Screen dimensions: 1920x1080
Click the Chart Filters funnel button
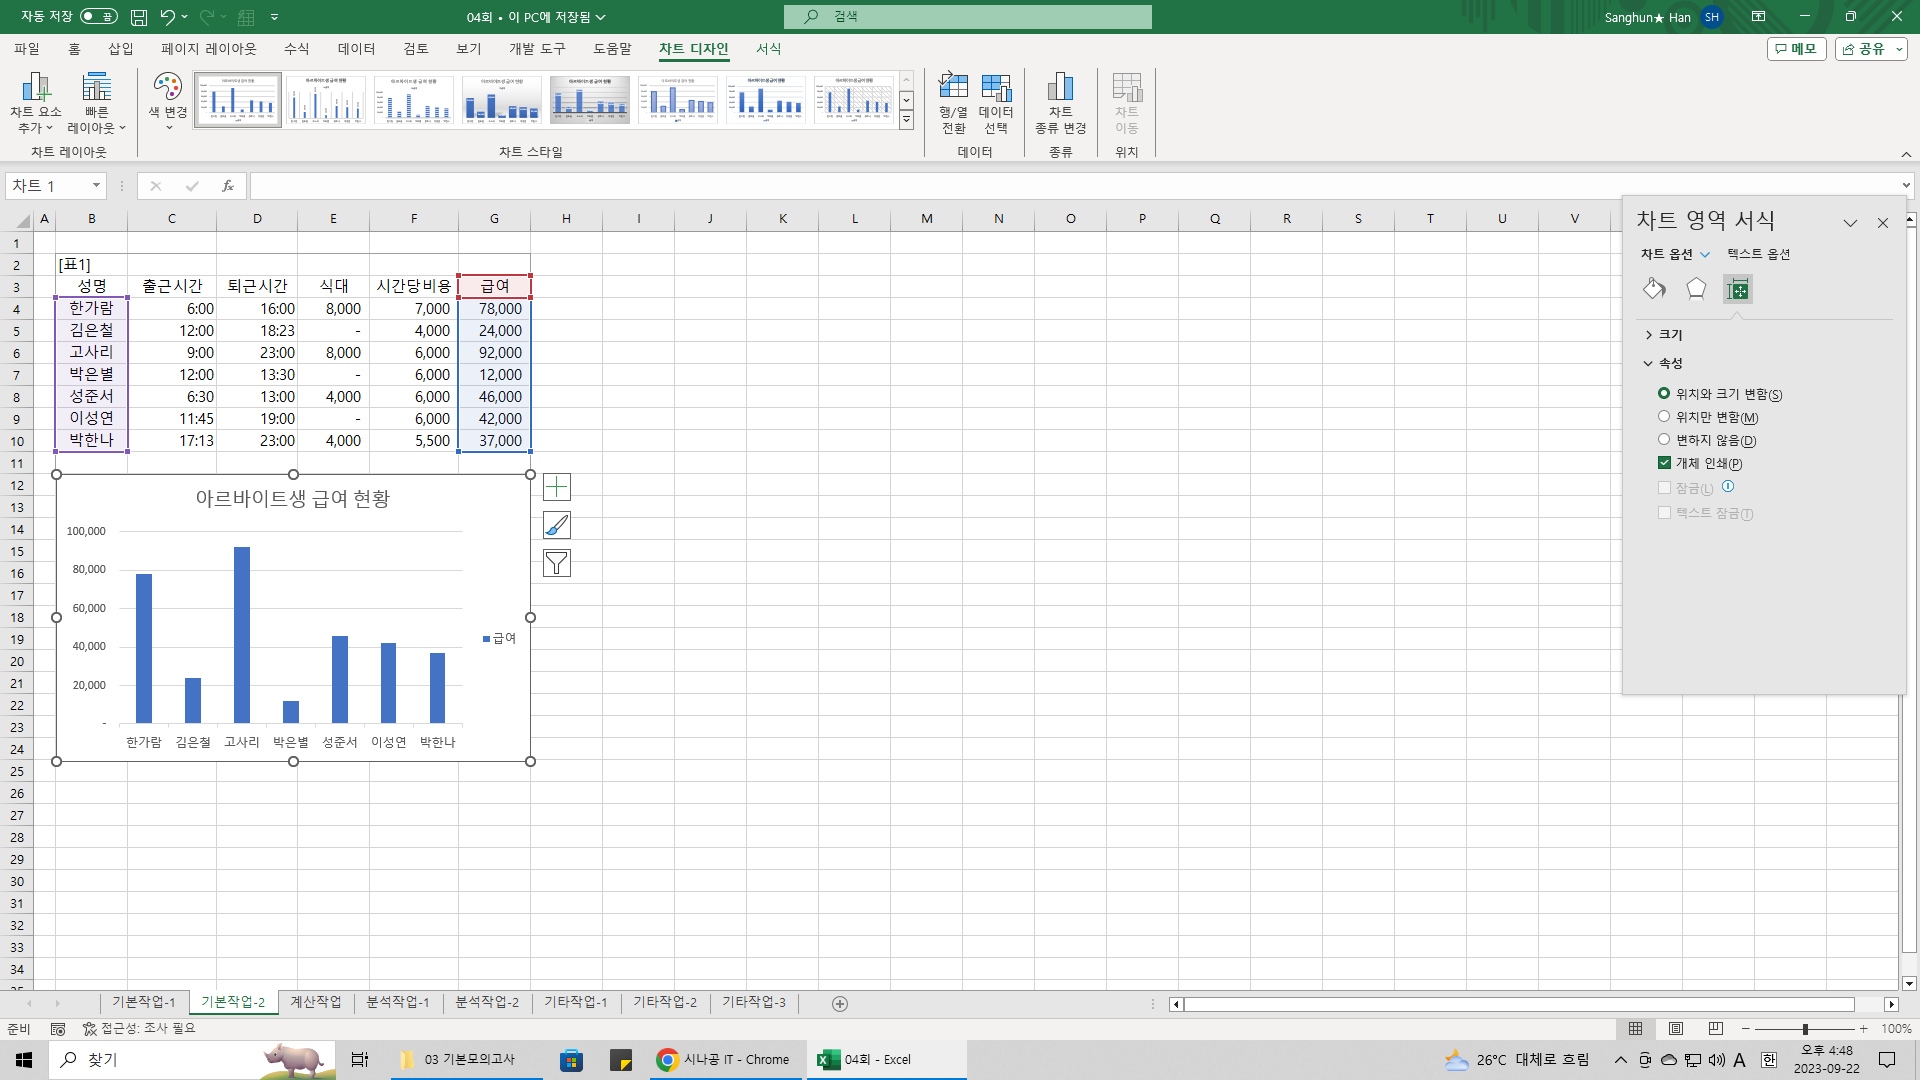(x=557, y=563)
